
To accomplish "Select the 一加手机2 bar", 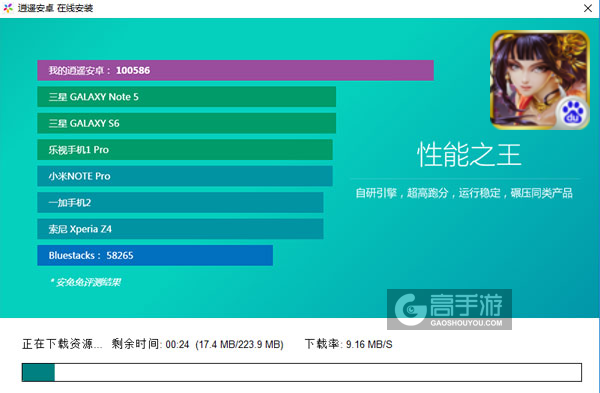I will pos(180,202).
